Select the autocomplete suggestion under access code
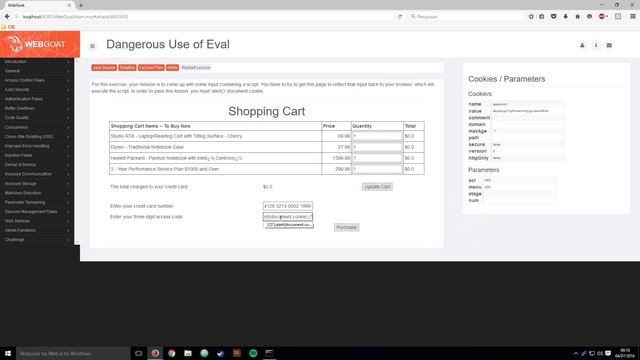This screenshot has width=640, height=360. pyautogui.click(x=289, y=225)
